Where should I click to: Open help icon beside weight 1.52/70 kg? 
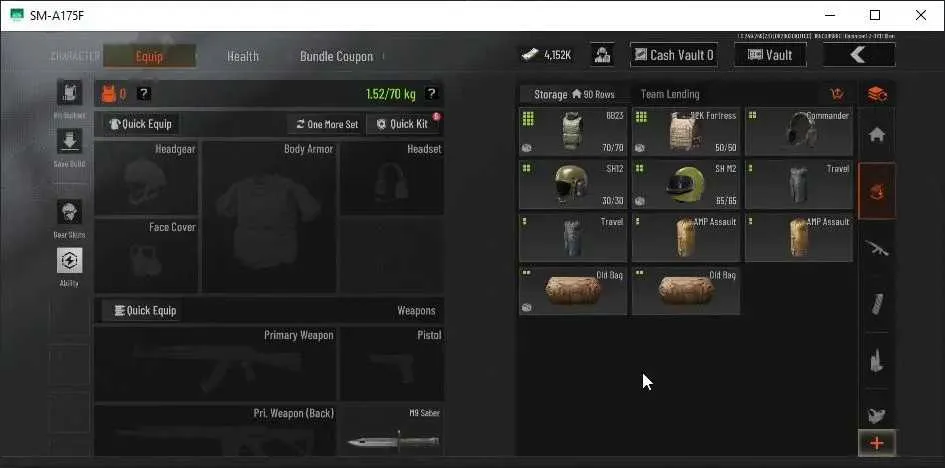click(x=432, y=93)
